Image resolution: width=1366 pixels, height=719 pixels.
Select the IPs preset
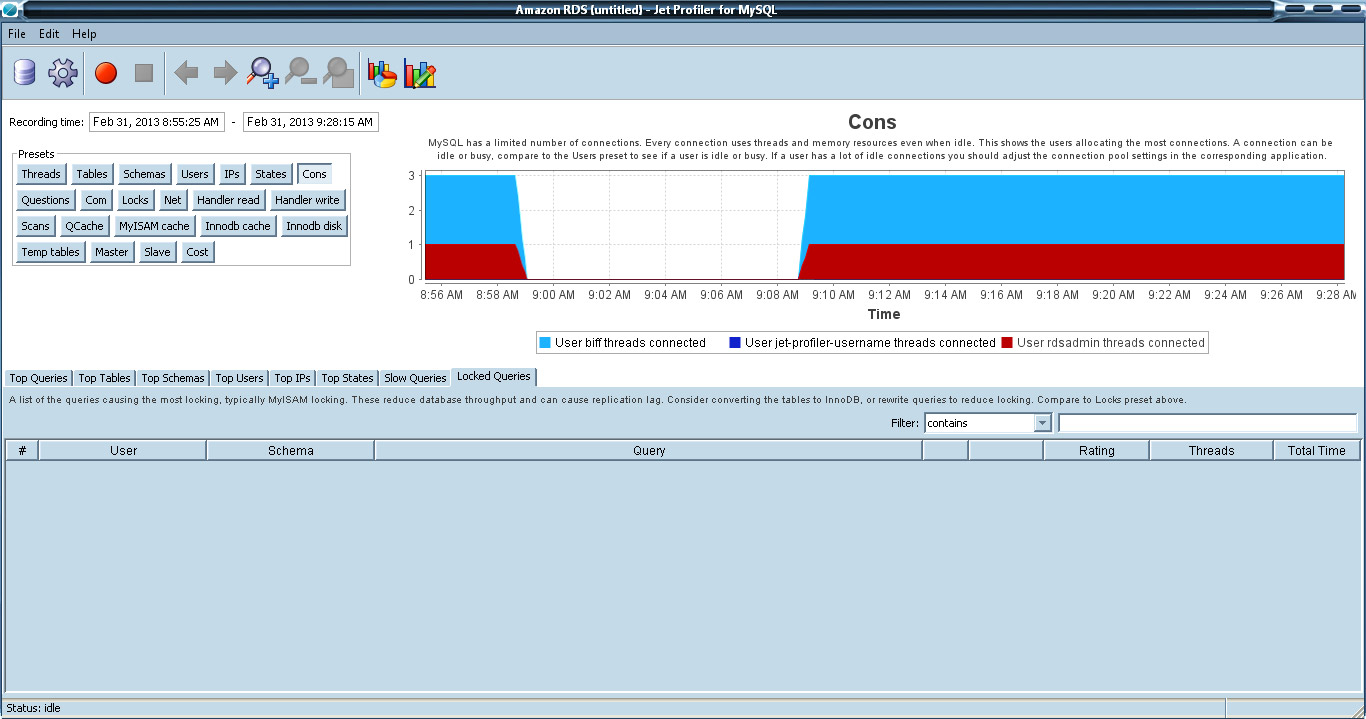pos(232,174)
